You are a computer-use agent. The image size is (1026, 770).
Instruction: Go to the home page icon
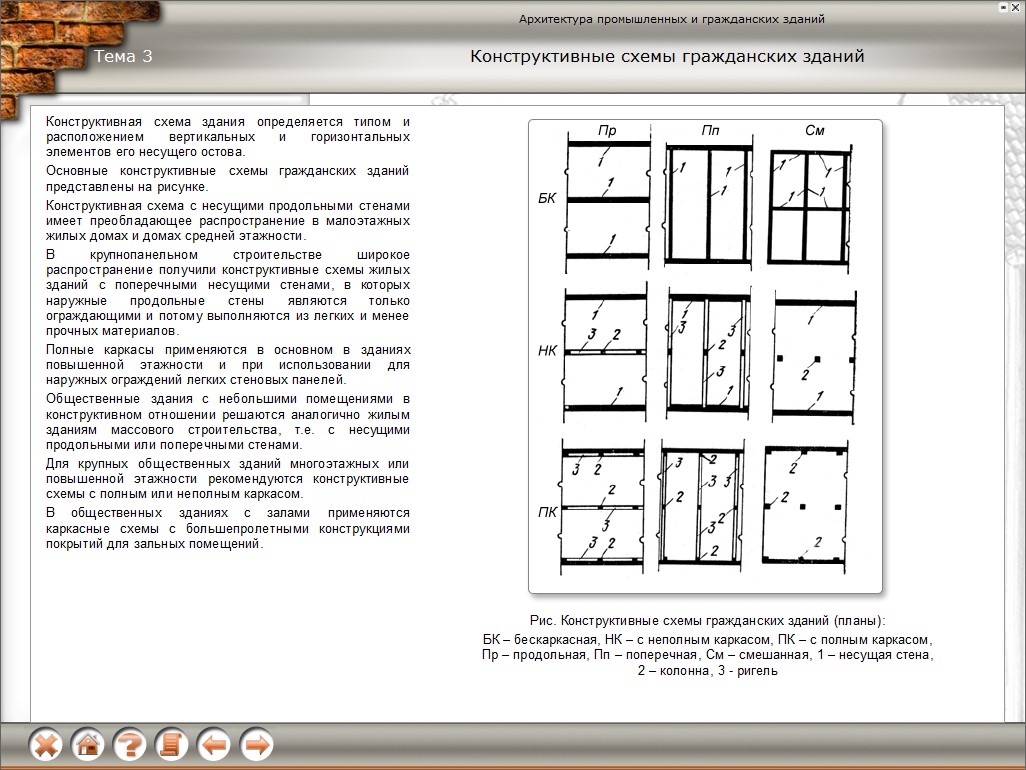(88, 745)
